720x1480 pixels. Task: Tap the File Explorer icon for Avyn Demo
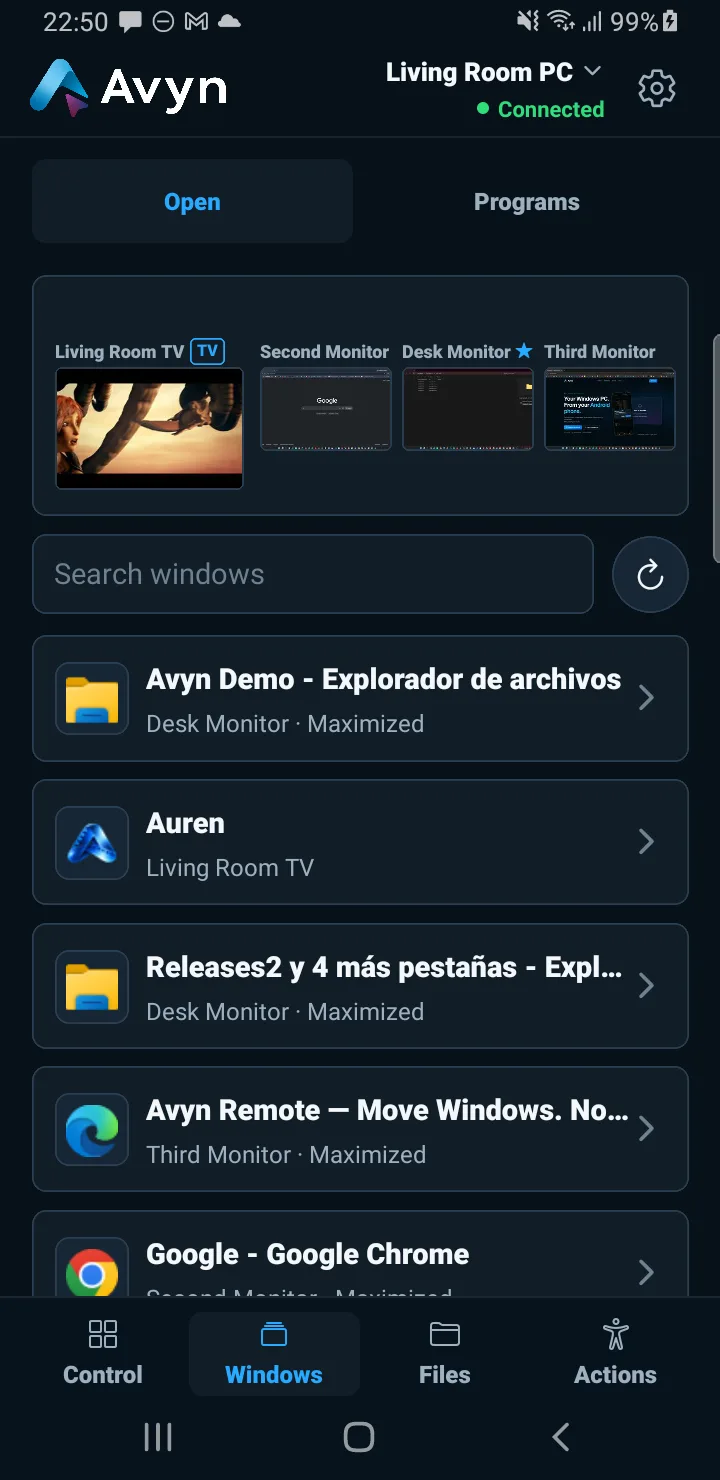(92, 698)
